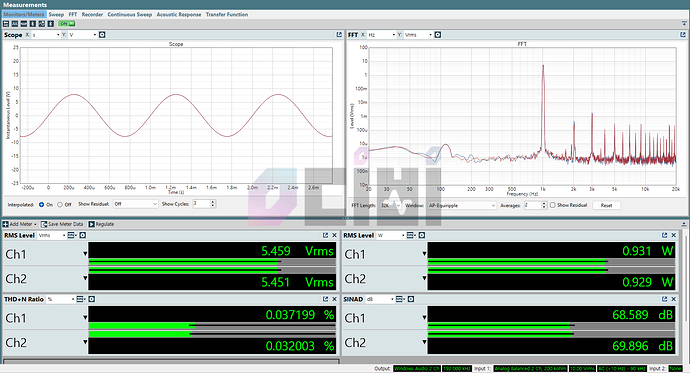690x373 pixels.
Task: Switch to Monitors/Meters tab
Action: tap(24, 15)
